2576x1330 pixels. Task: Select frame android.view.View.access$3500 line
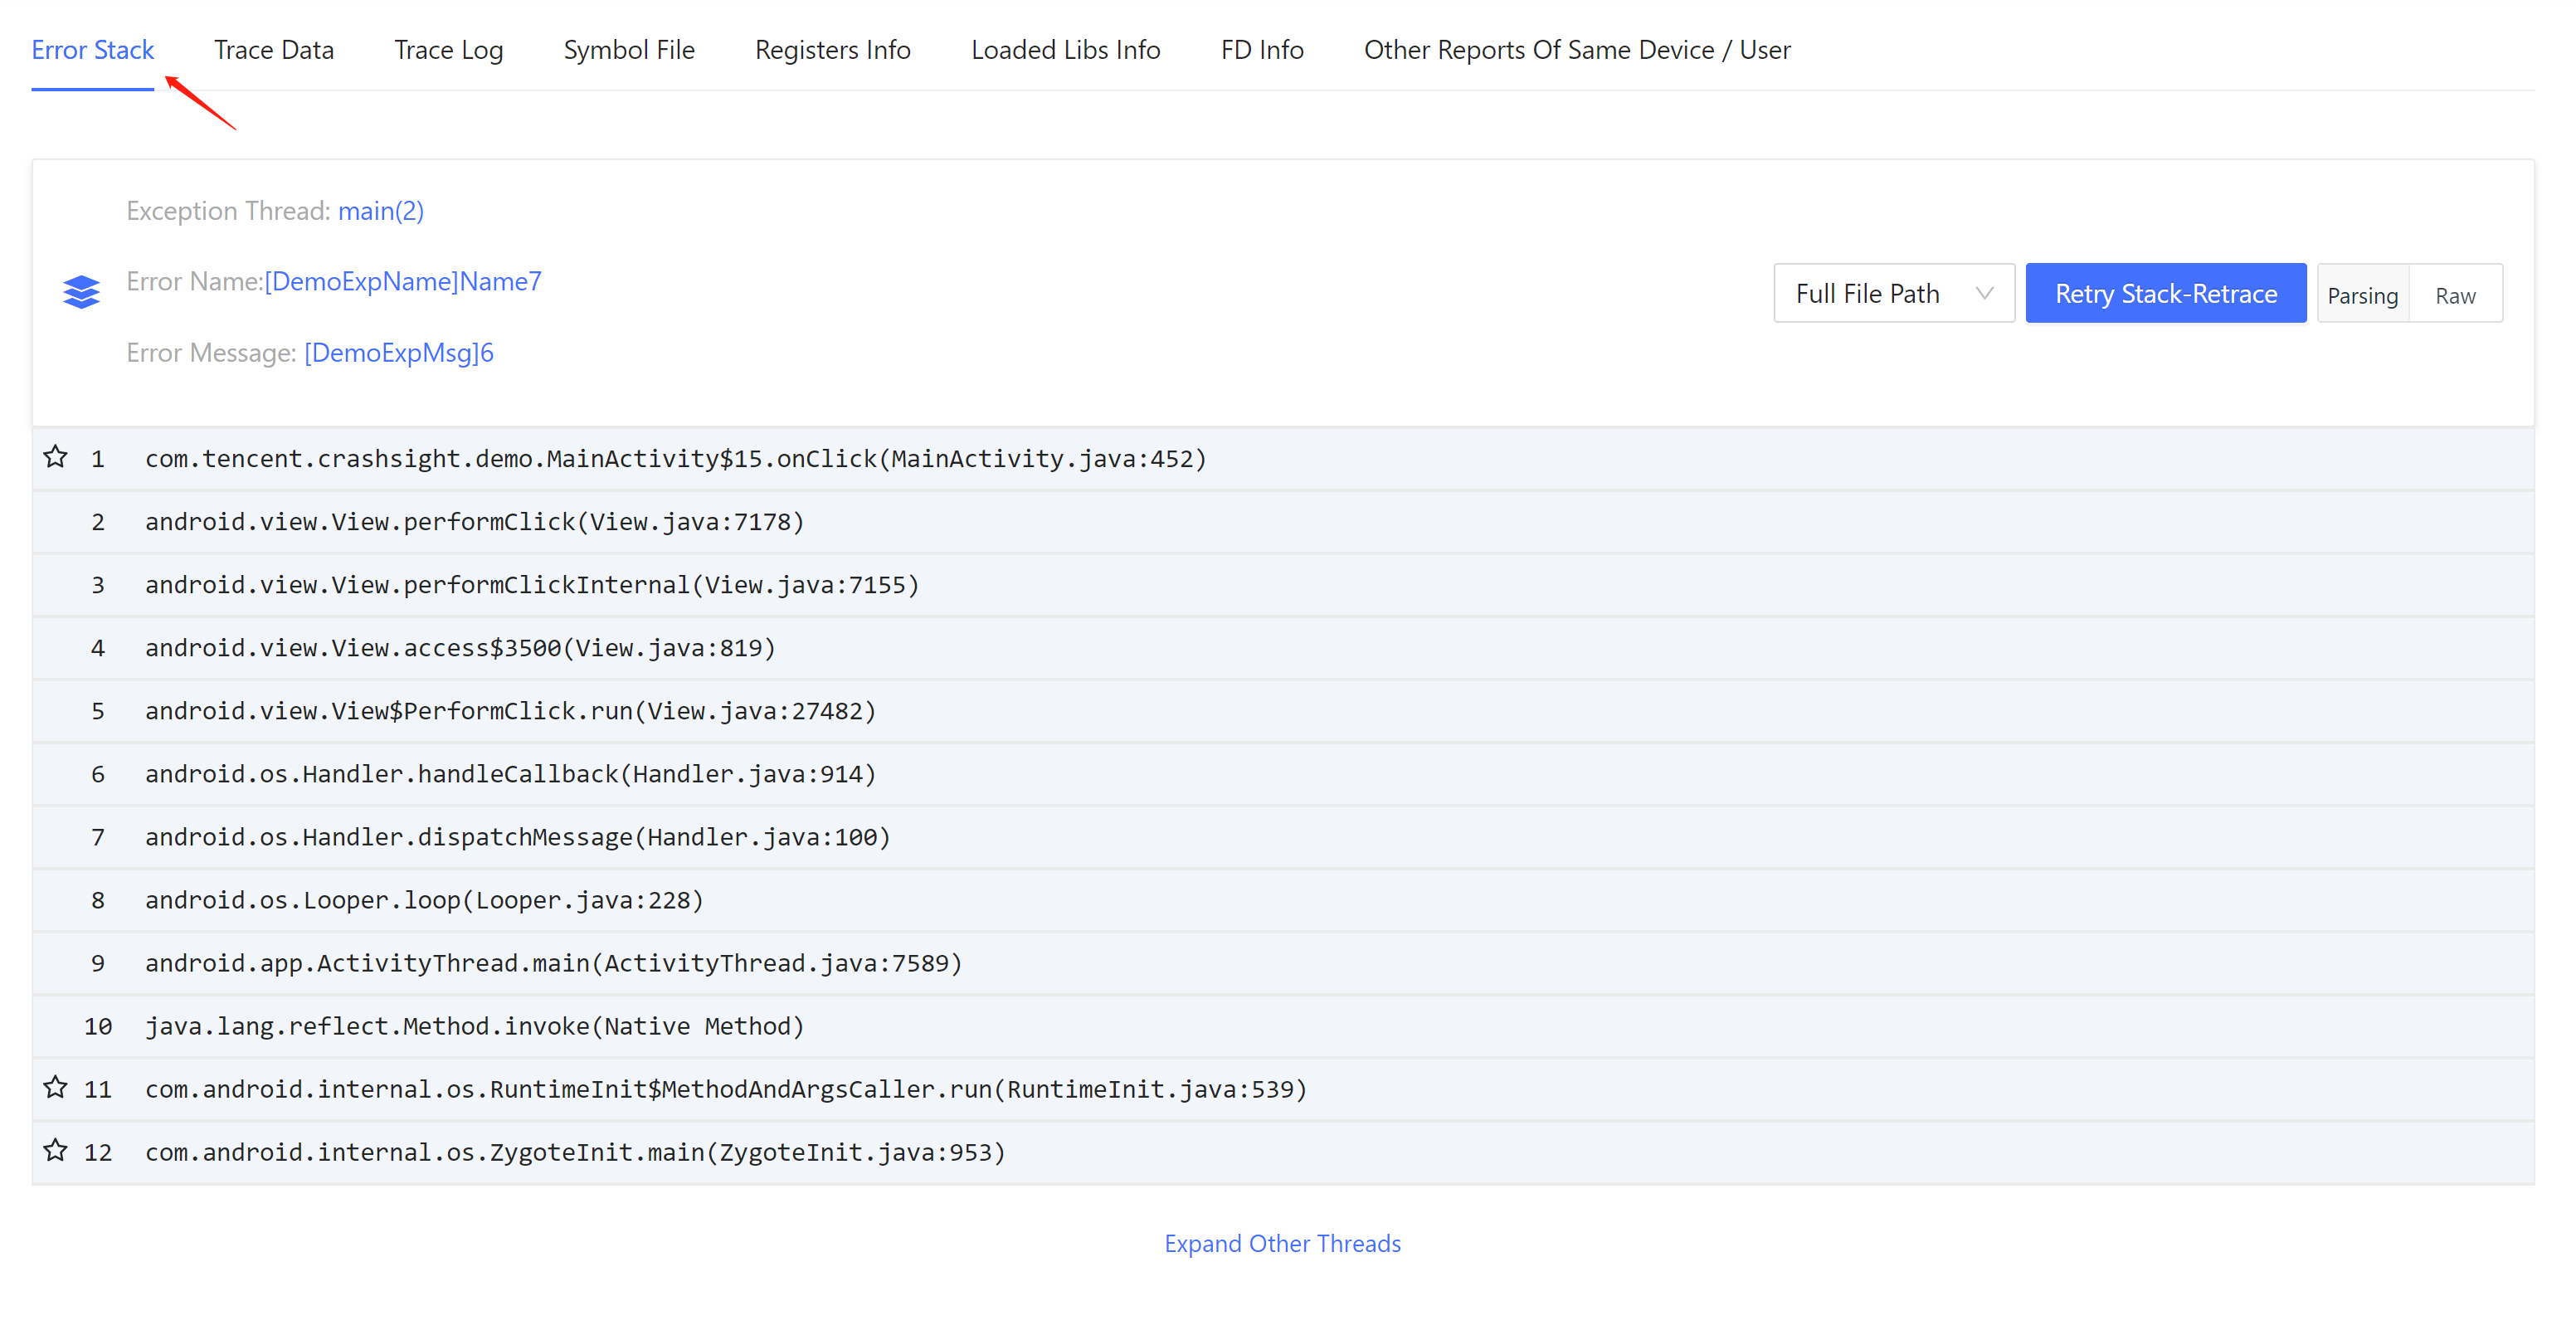click(1283, 648)
